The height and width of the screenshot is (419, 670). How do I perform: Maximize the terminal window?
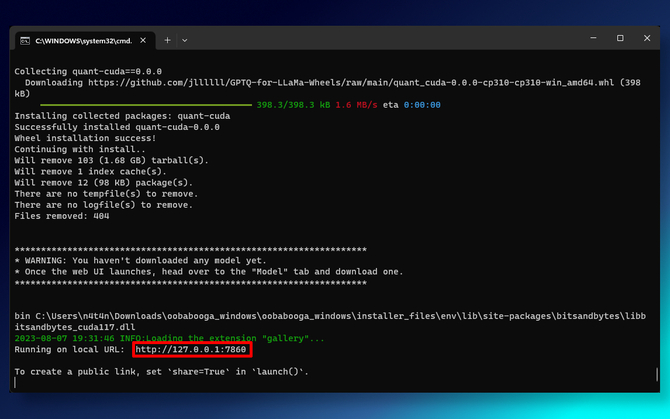[620, 38]
